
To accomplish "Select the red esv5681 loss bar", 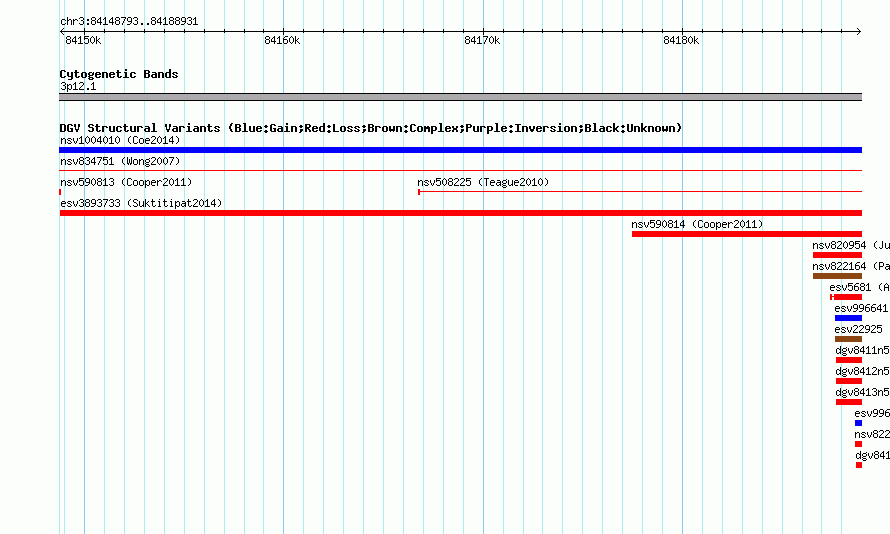I will (x=846, y=297).
